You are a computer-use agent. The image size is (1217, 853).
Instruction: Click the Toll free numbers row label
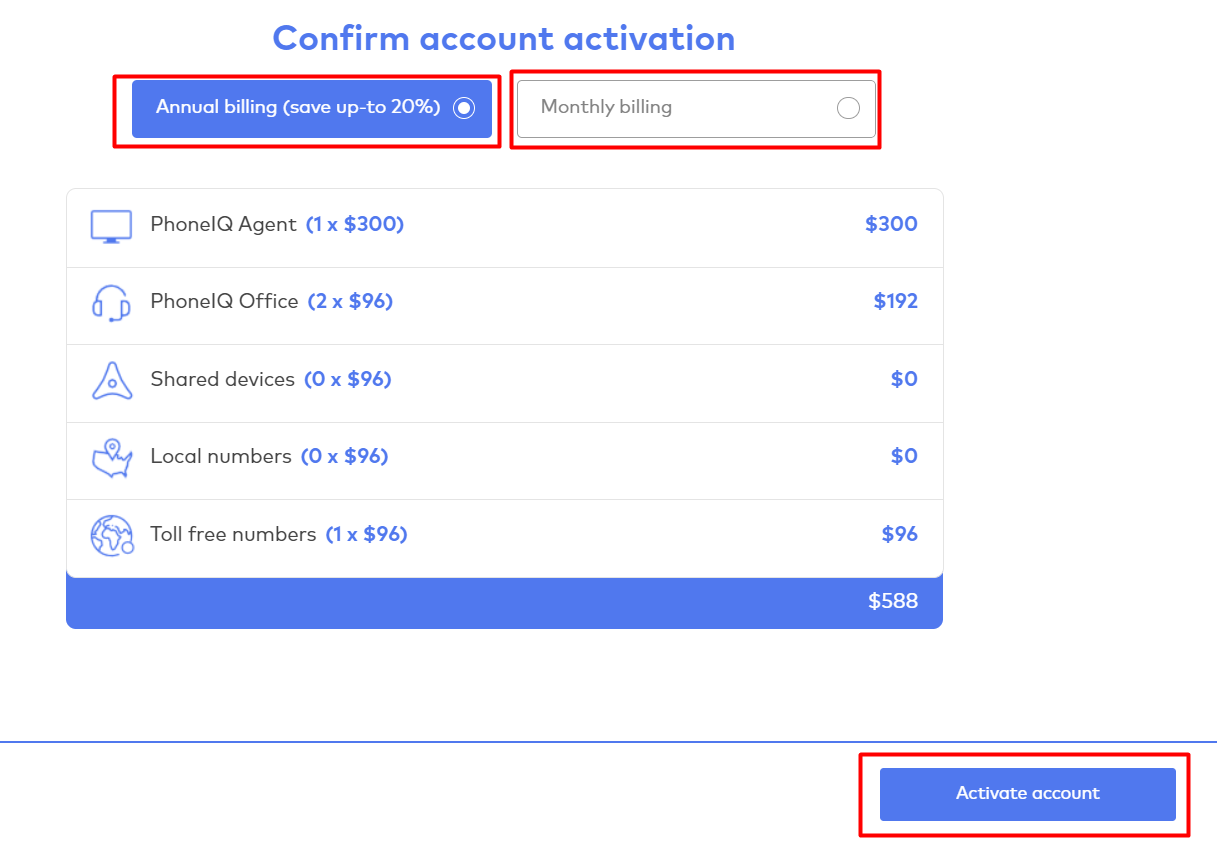[233, 535]
